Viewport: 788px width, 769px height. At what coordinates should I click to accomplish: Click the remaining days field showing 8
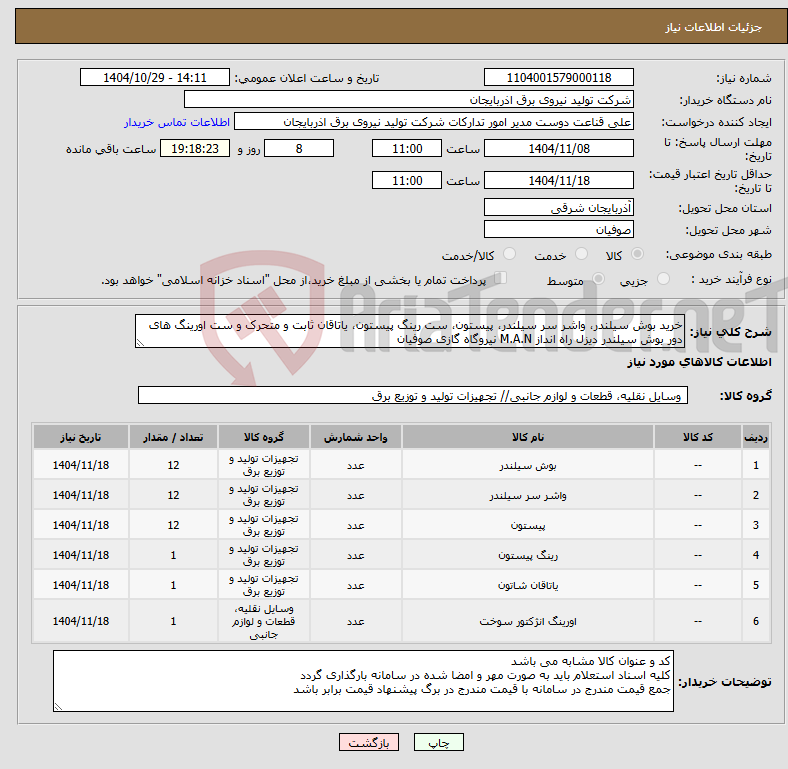tap(299, 149)
